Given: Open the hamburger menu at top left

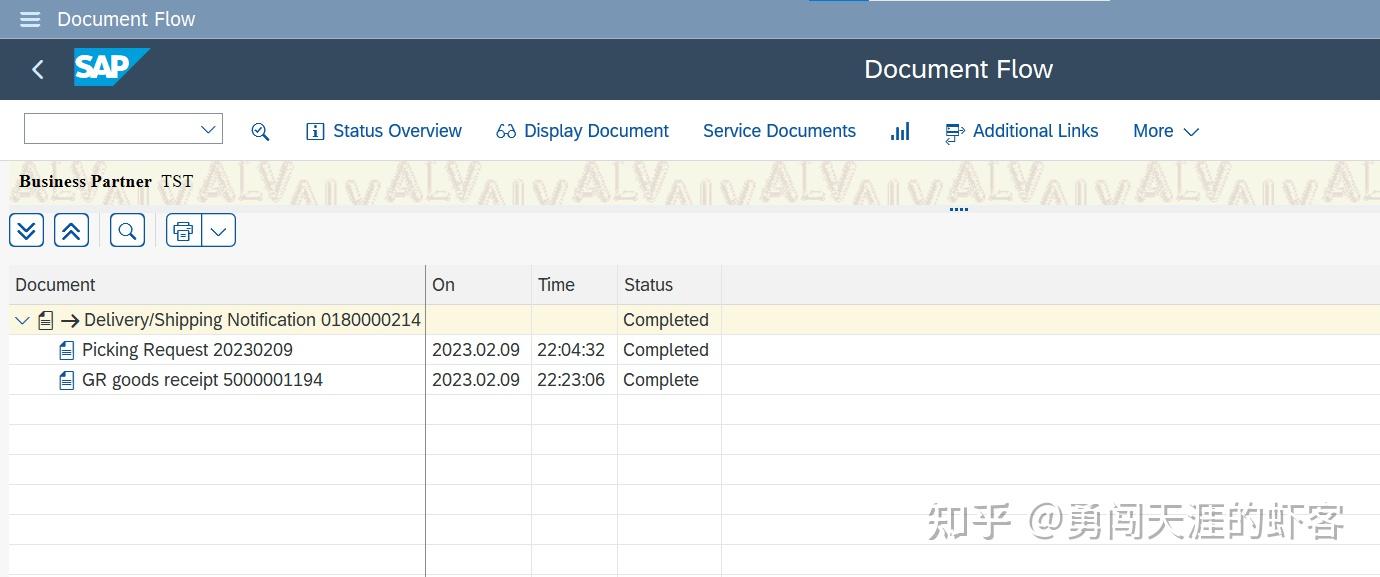Looking at the screenshot, I should 29,18.
